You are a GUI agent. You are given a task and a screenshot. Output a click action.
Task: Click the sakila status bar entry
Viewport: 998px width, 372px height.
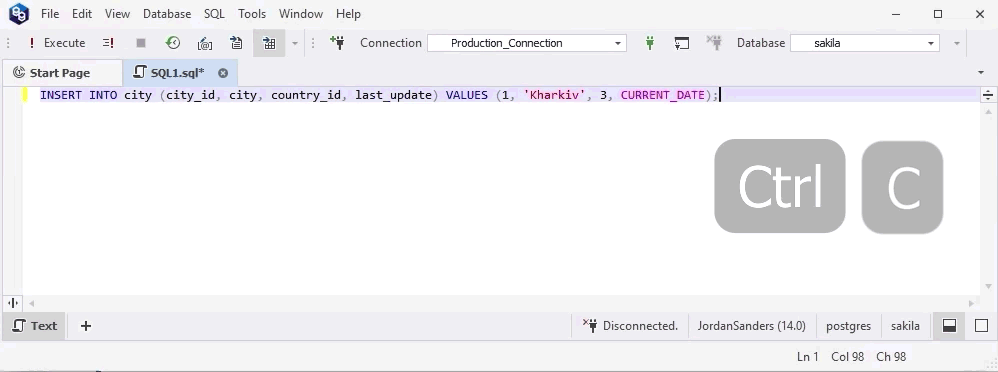point(905,326)
